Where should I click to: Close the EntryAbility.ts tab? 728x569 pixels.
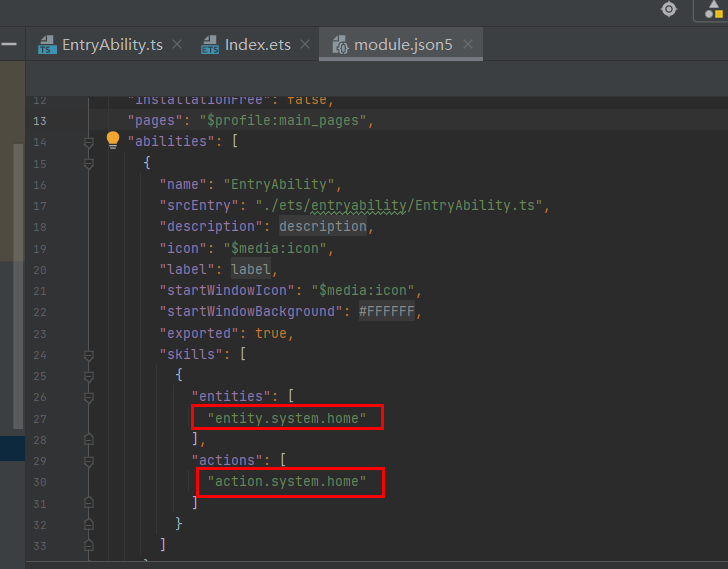tap(177, 45)
